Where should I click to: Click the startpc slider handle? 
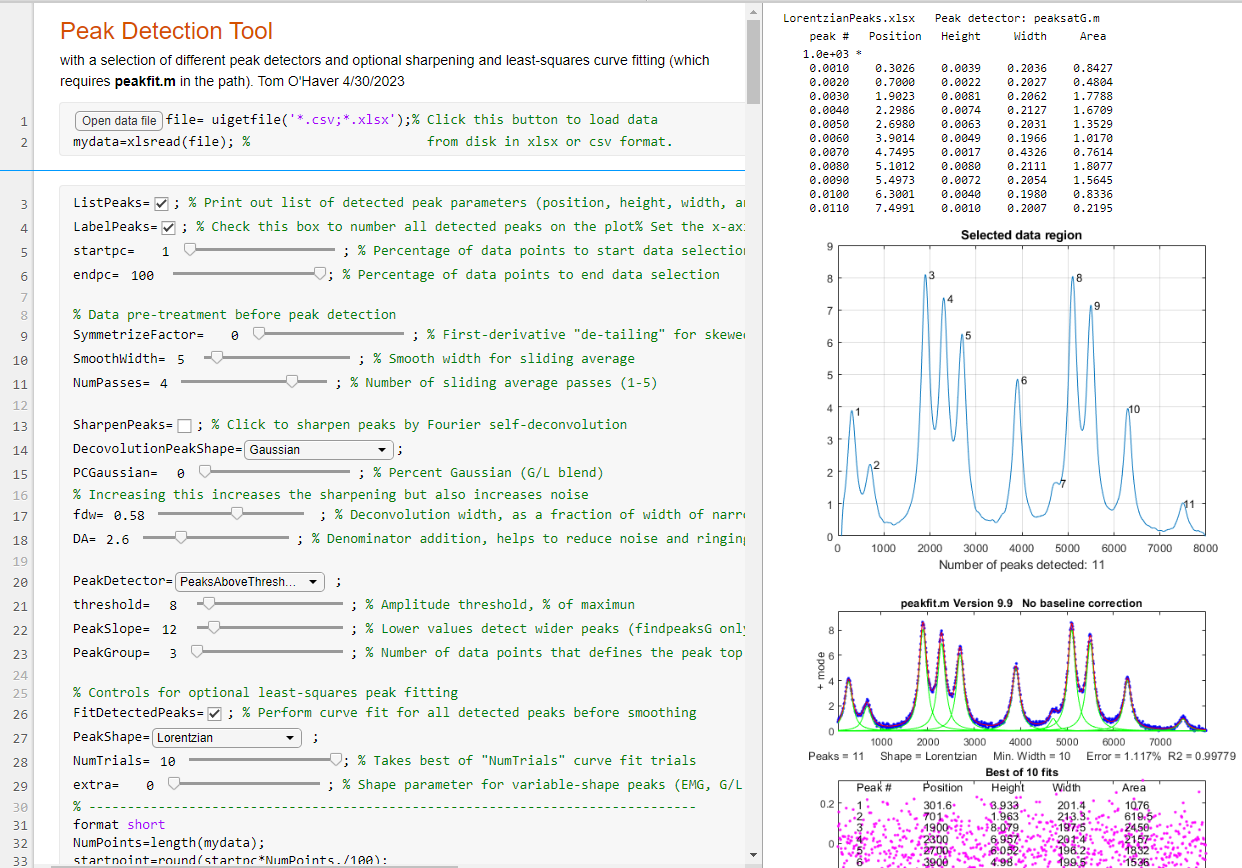tap(189, 250)
